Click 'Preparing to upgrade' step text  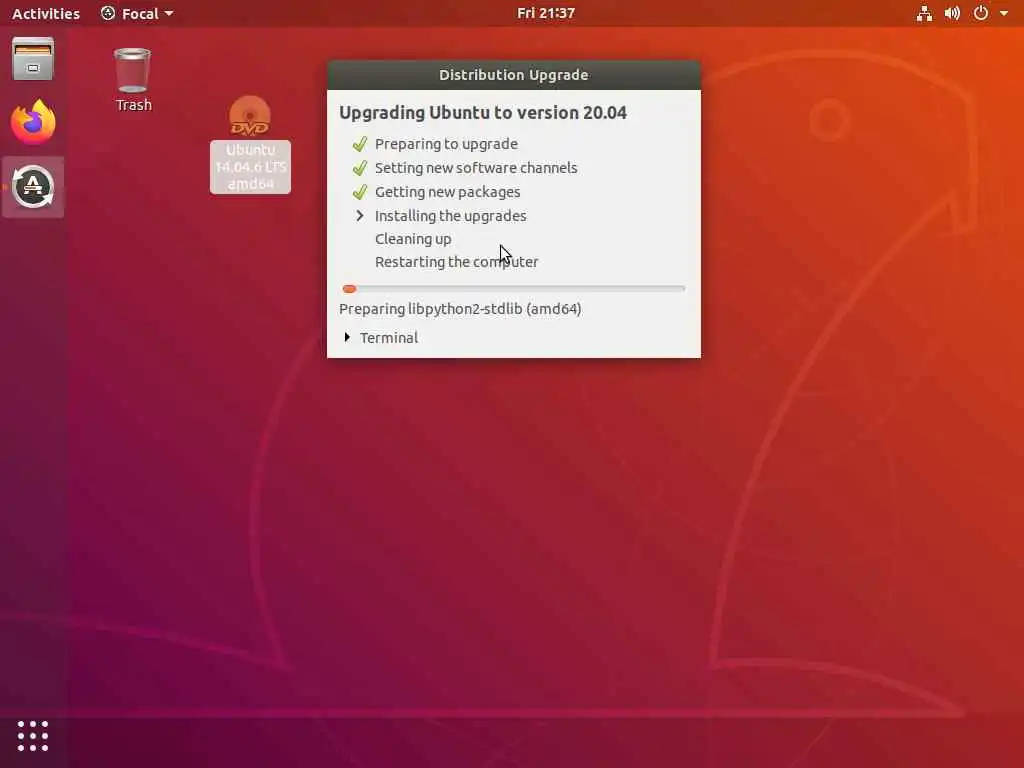[446, 144]
